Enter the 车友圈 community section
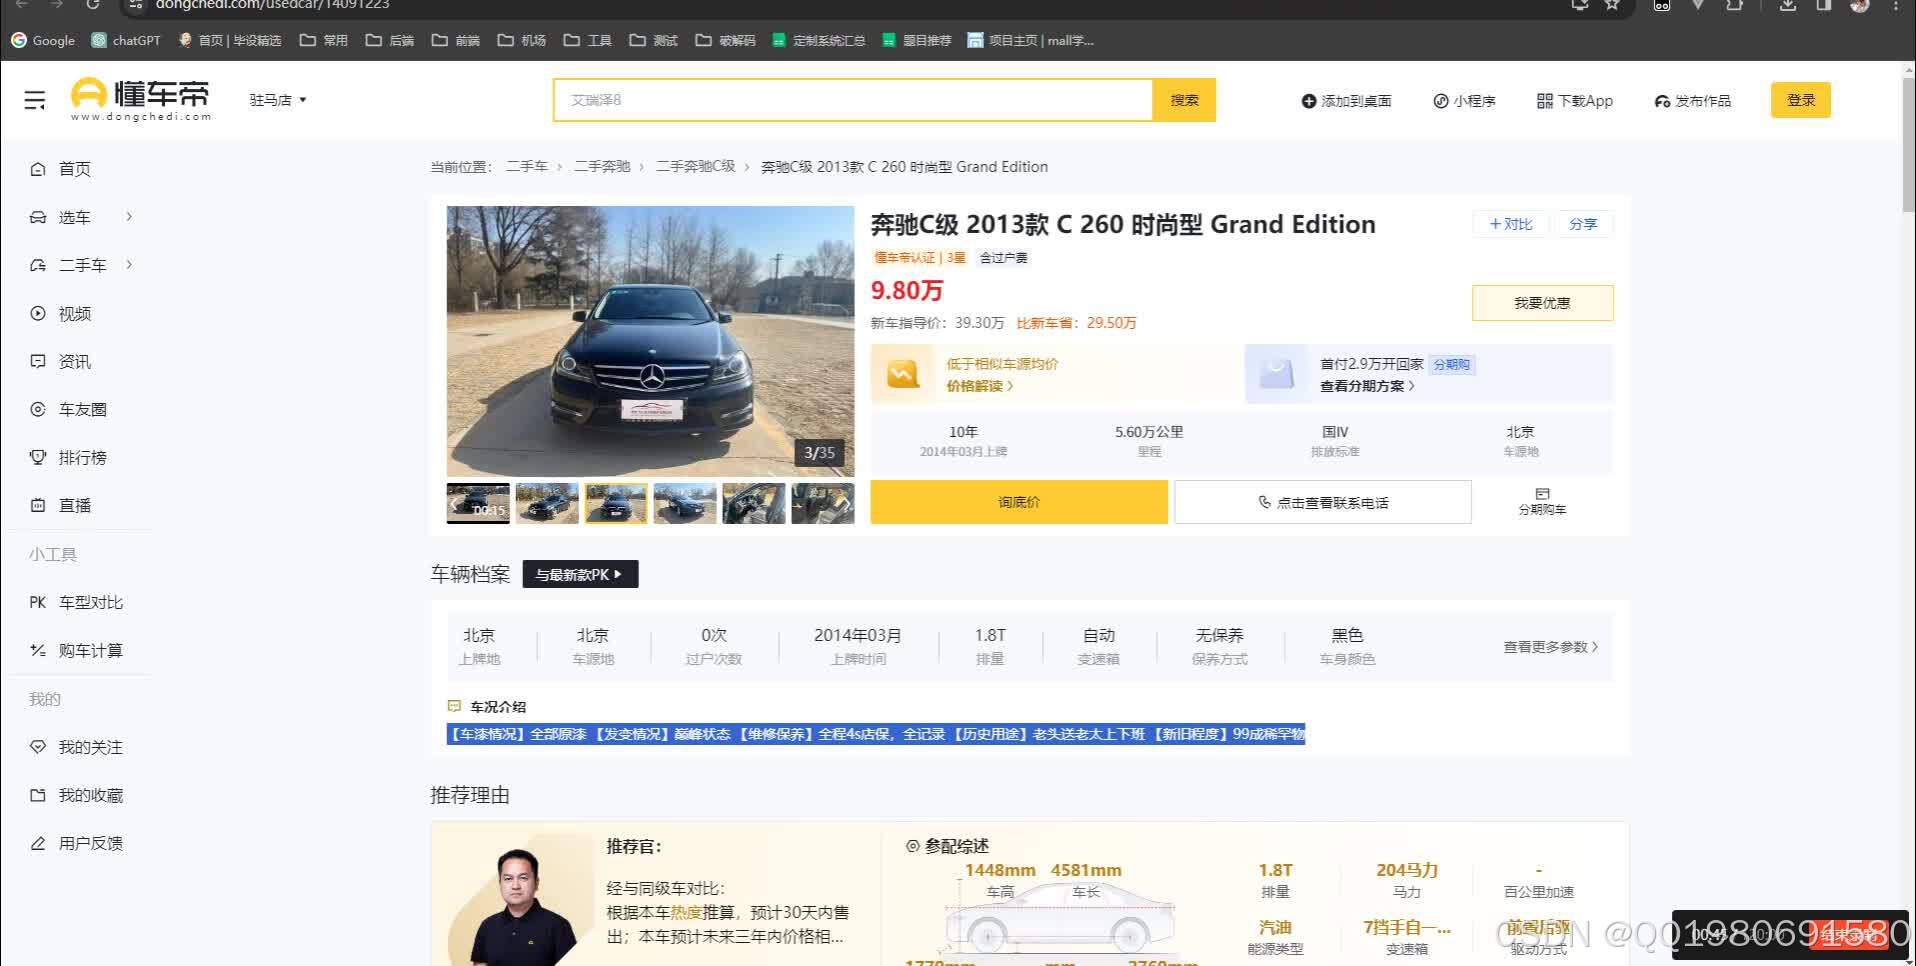Screen dimensions: 1916x966 click(x=79, y=409)
